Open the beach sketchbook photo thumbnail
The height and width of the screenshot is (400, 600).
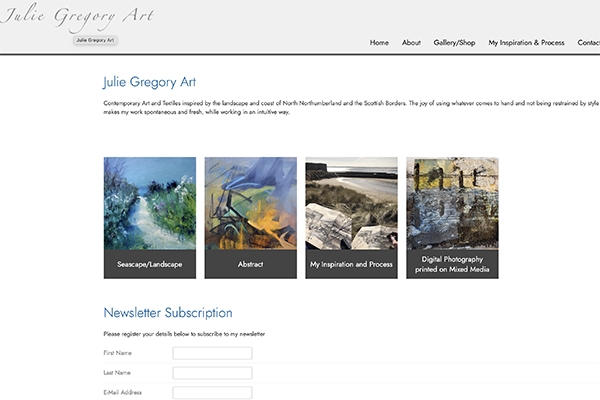pos(351,203)
